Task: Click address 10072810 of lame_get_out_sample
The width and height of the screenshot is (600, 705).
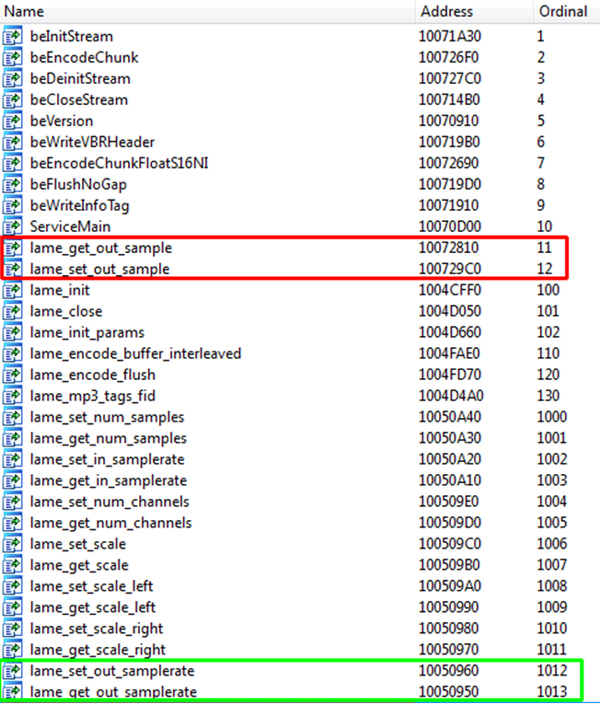Action: tap(449, 248)
